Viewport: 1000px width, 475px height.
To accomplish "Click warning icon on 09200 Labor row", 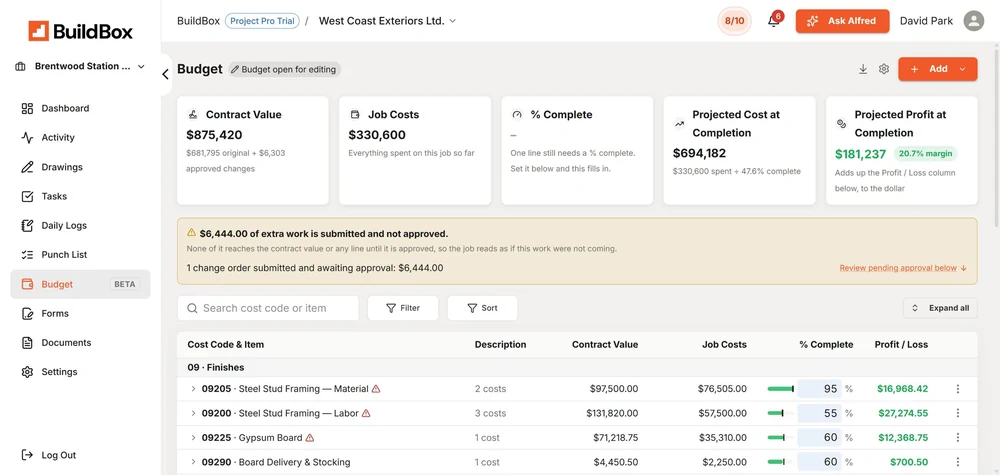I will click(366, 413).
